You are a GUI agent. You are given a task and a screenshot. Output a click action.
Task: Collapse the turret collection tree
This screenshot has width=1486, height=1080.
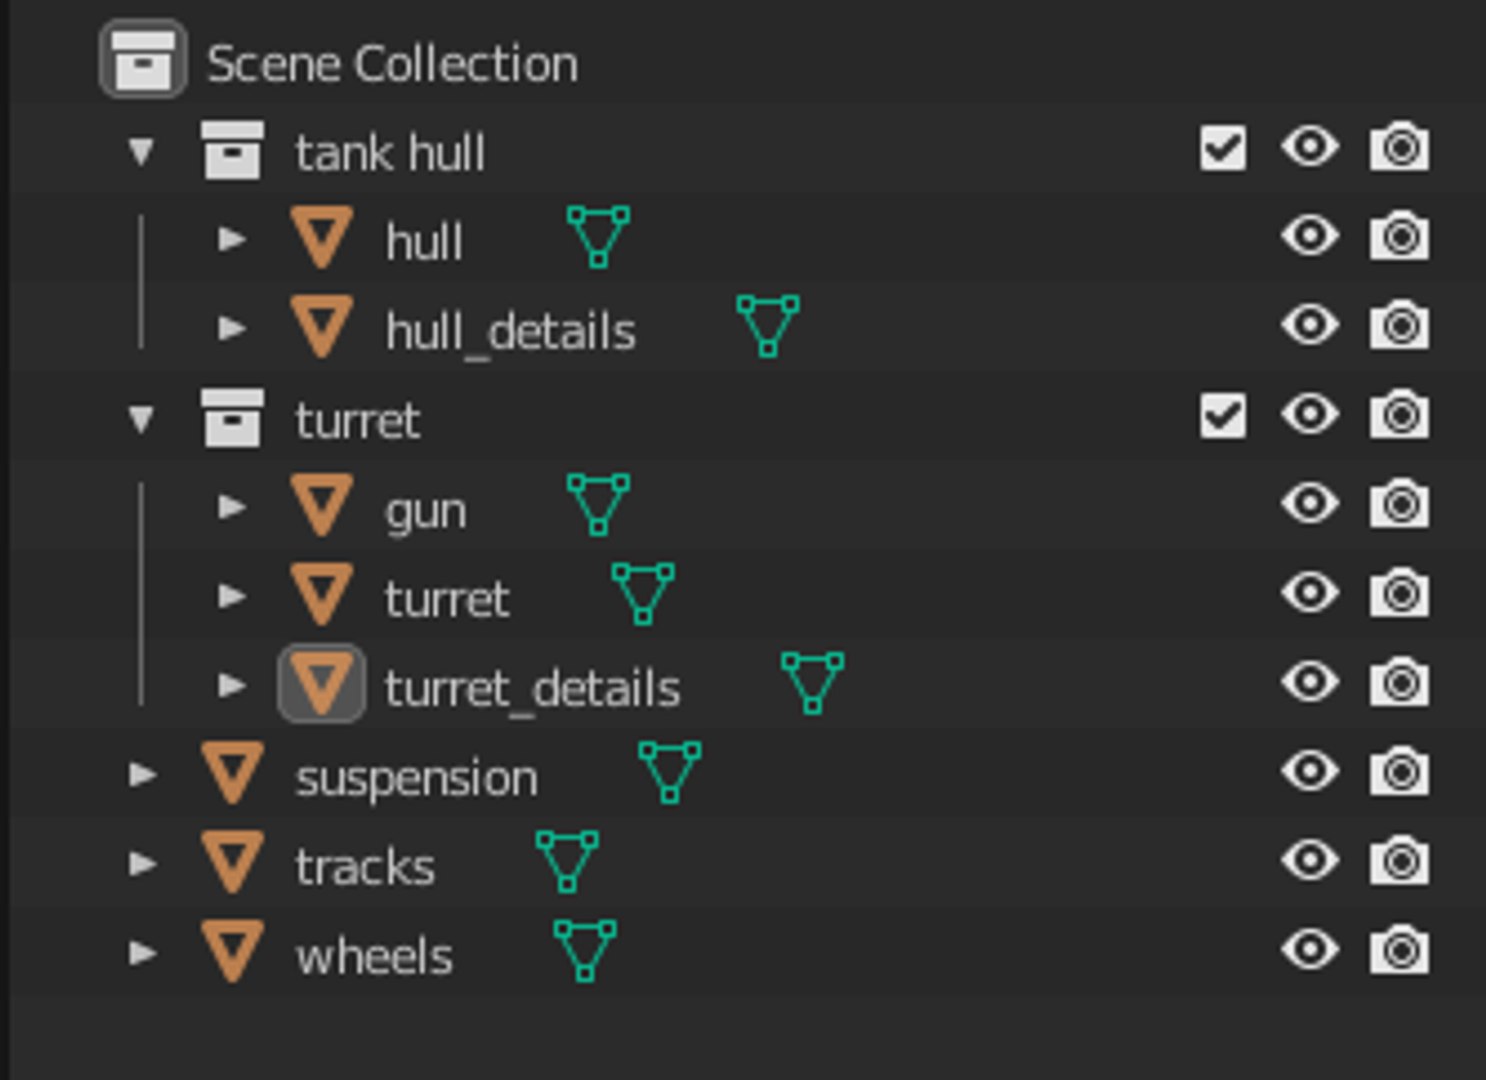click(x=142, y=418)
